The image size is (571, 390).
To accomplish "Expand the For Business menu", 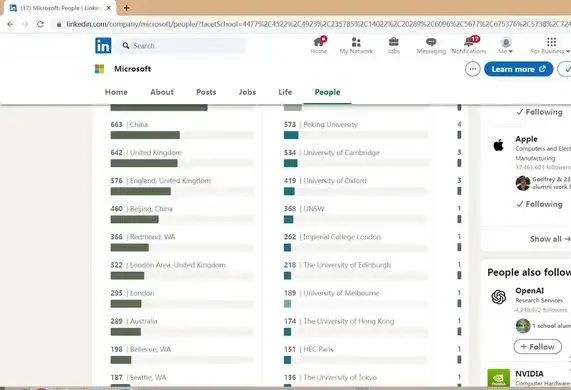I will [x=551, y=46].
